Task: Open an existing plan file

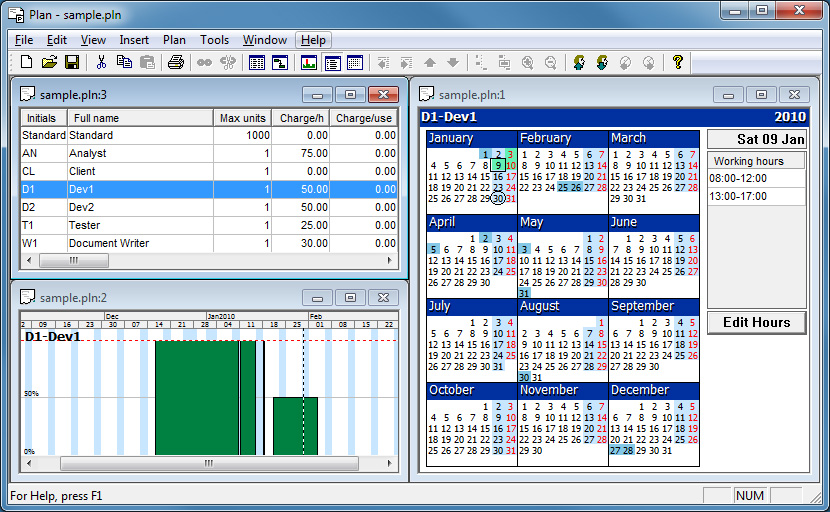Action: click(49, 62)
